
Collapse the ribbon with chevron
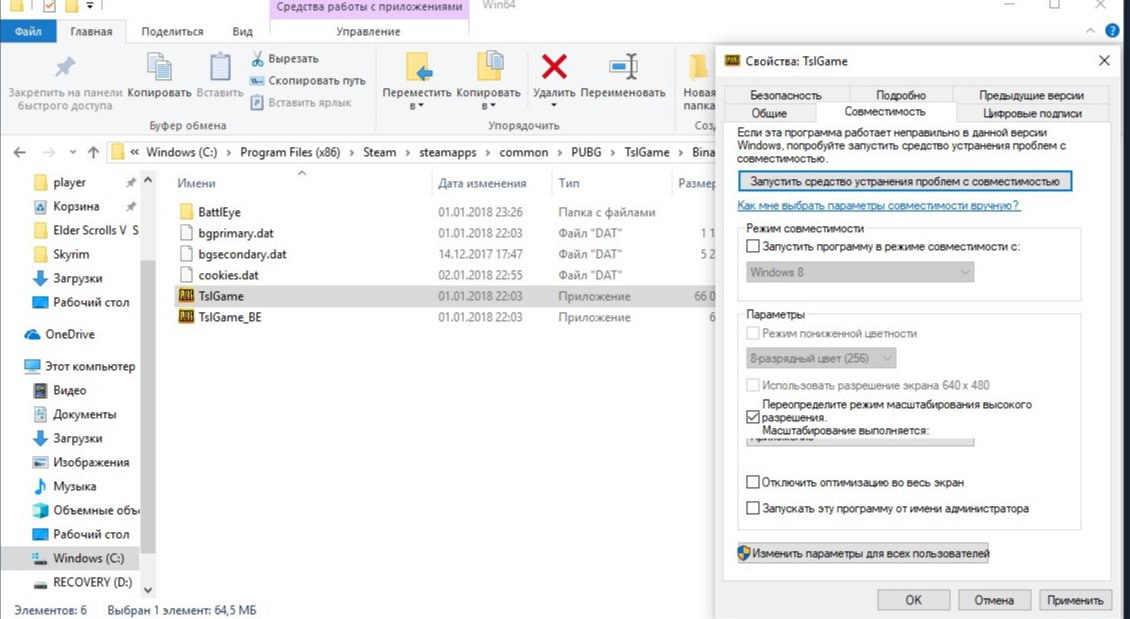pyautogui.click(x=1090, y=31)
